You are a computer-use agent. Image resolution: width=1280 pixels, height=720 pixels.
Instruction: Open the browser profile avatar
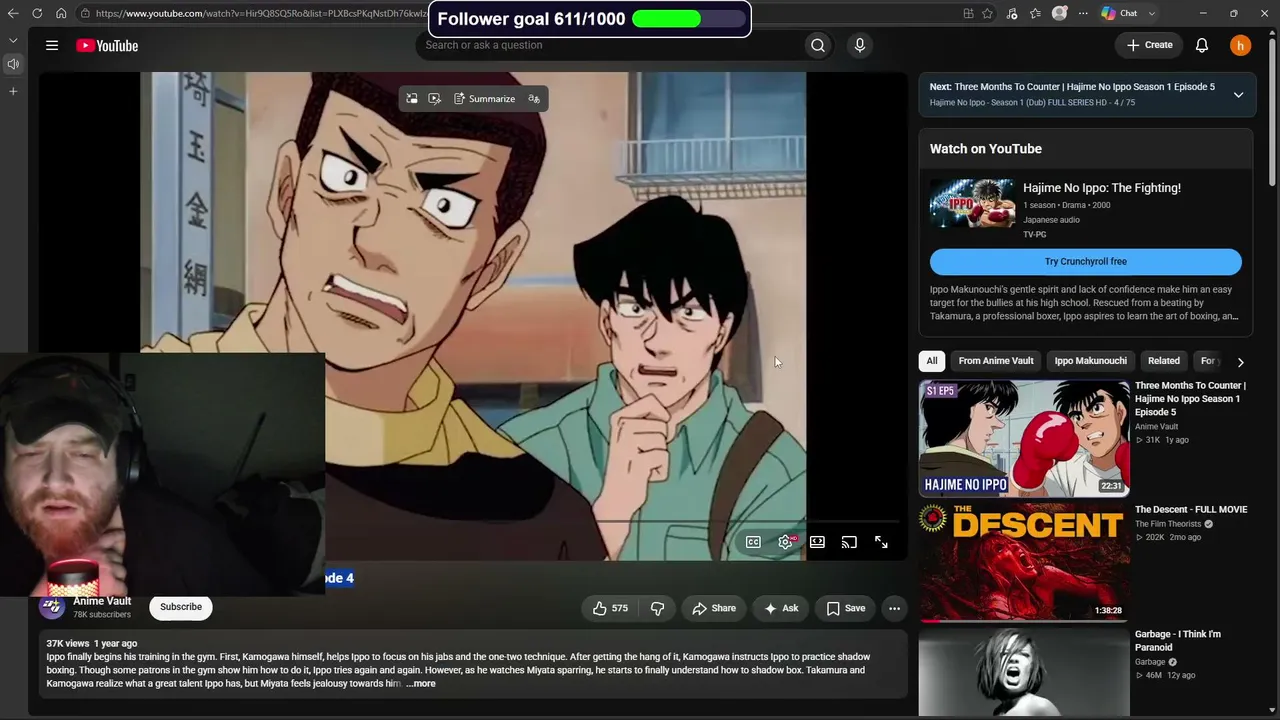click(1060, 13)
